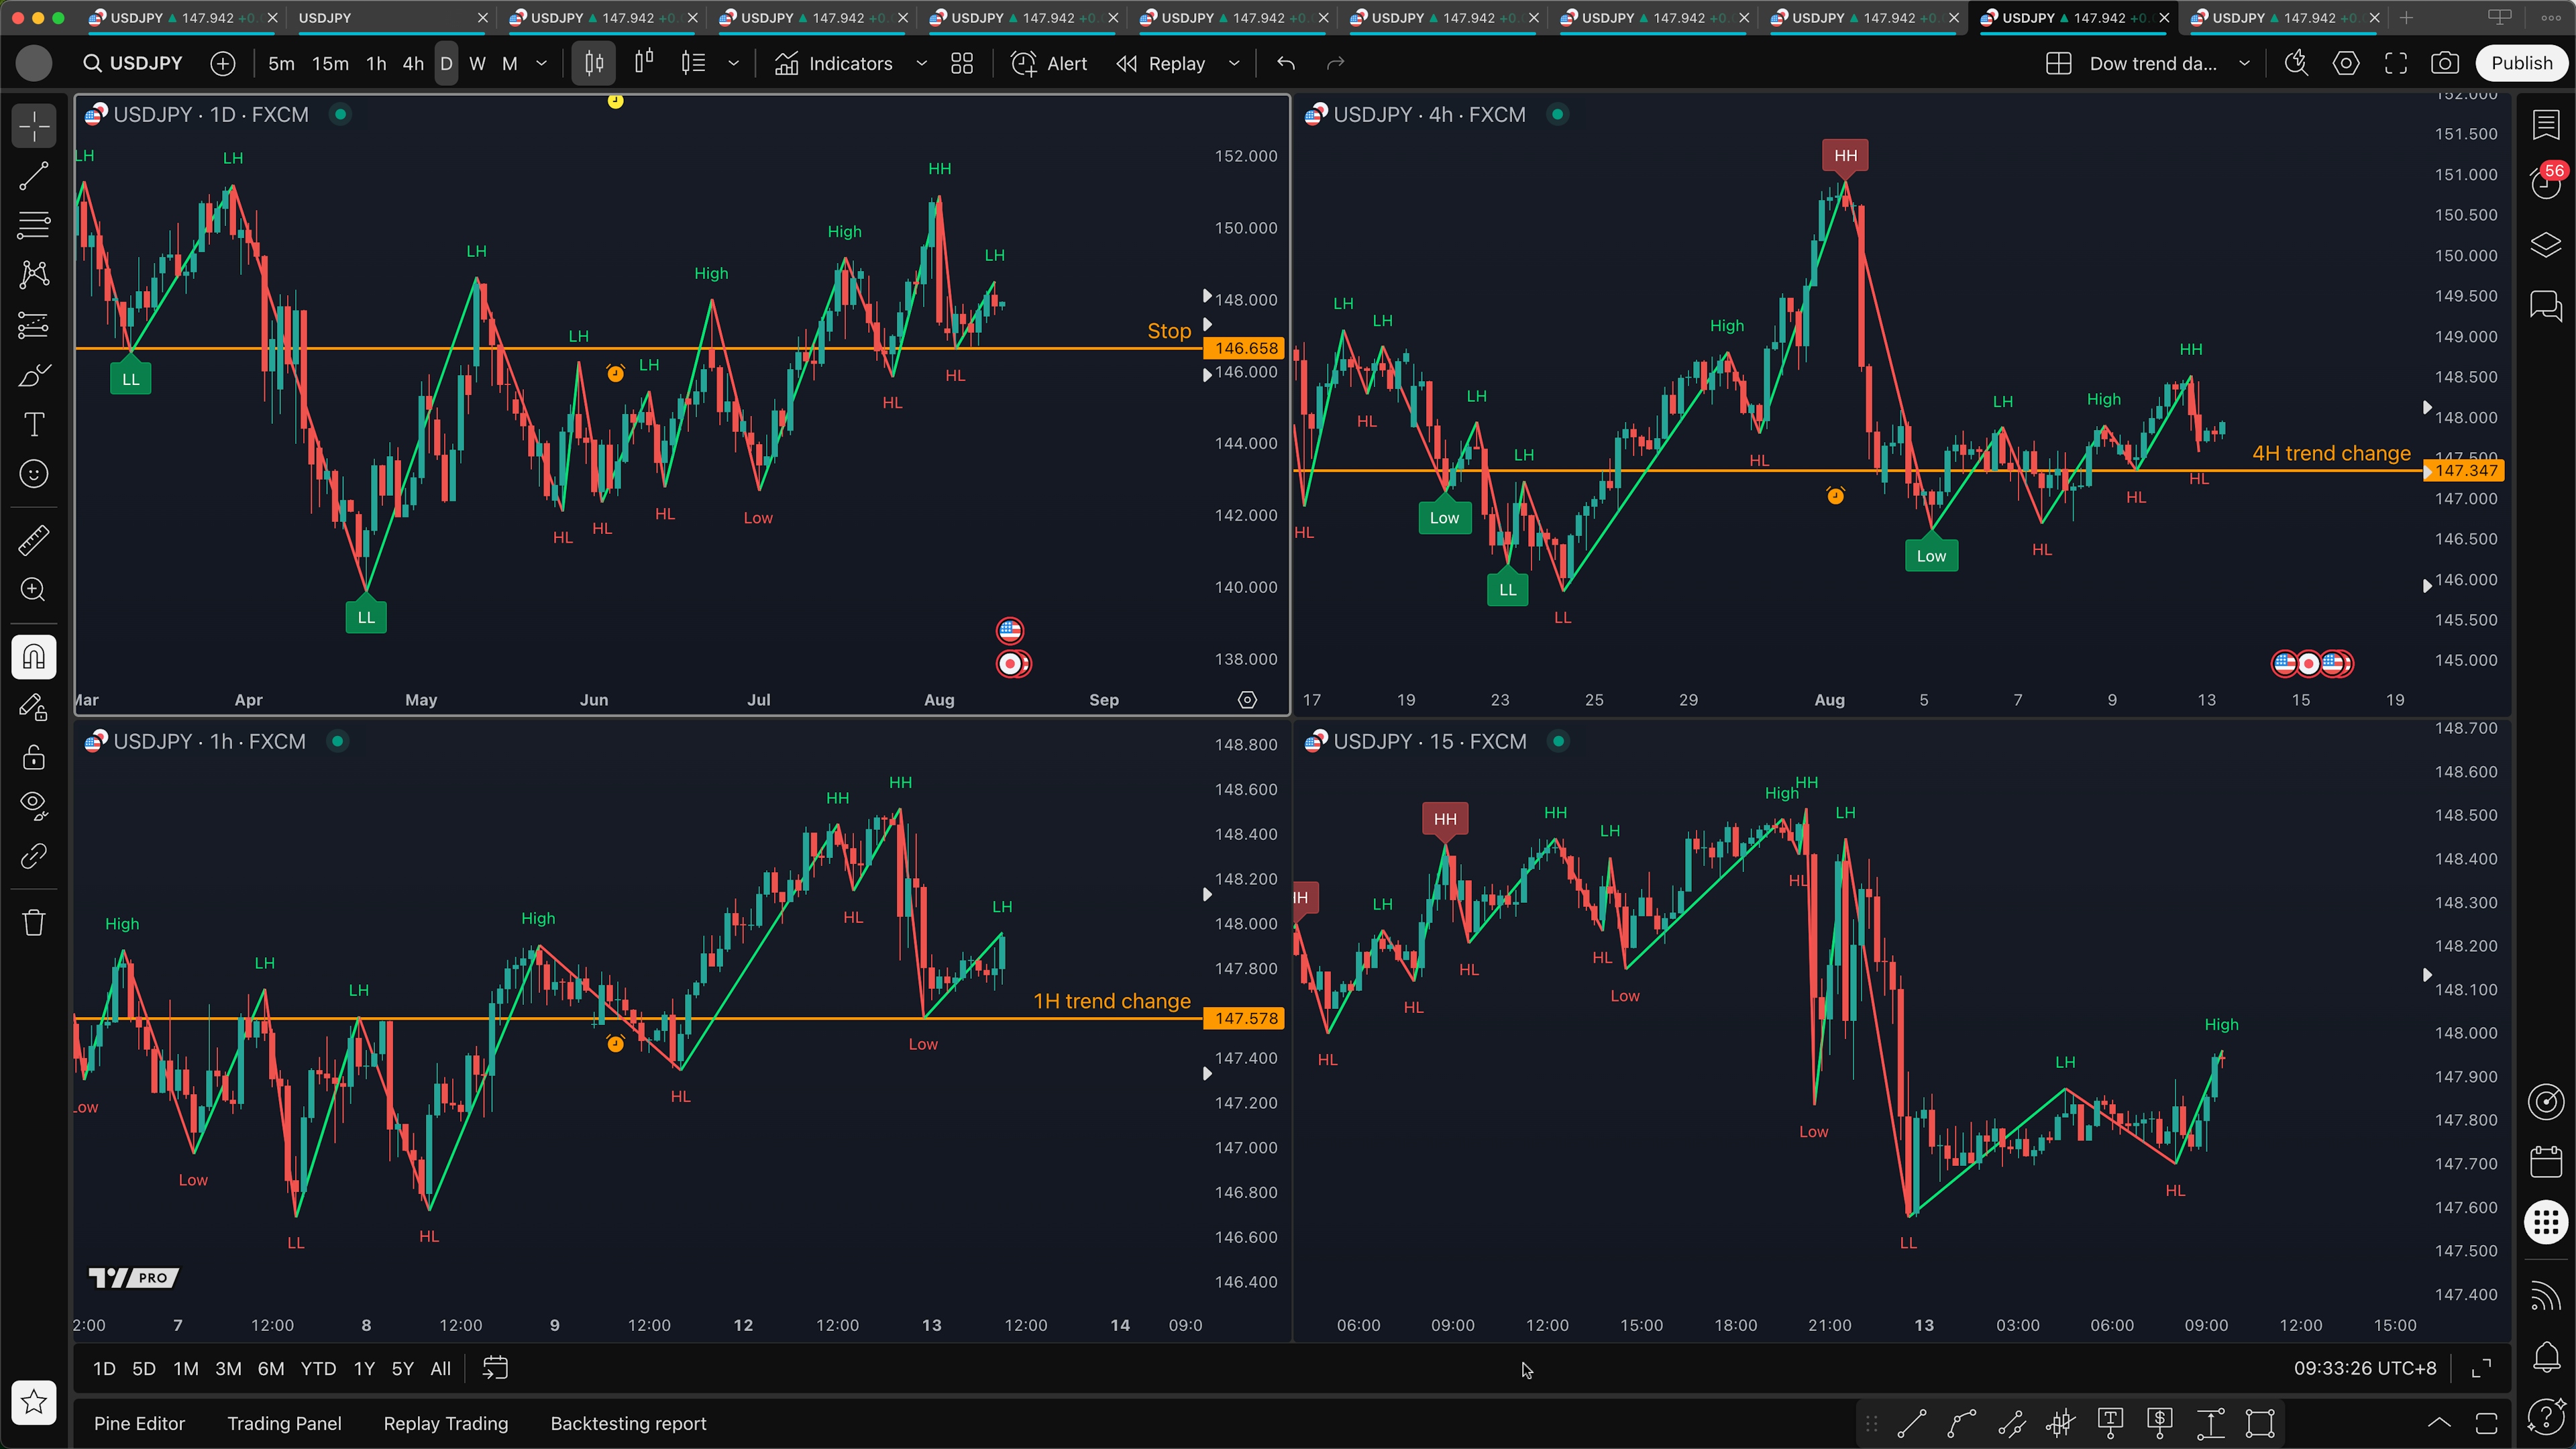Select the Trend Line drawing tool

(x=34, y=177)
